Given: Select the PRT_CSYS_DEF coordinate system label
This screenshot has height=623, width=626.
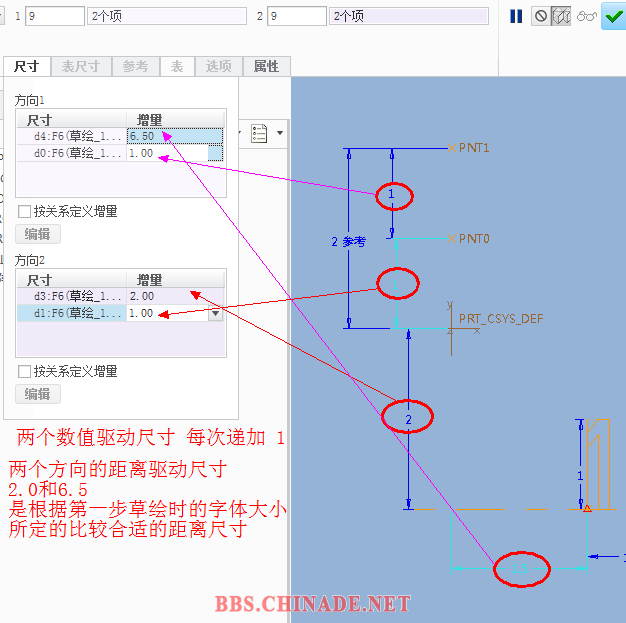Looking at the screenshot, I should [501, 319].
